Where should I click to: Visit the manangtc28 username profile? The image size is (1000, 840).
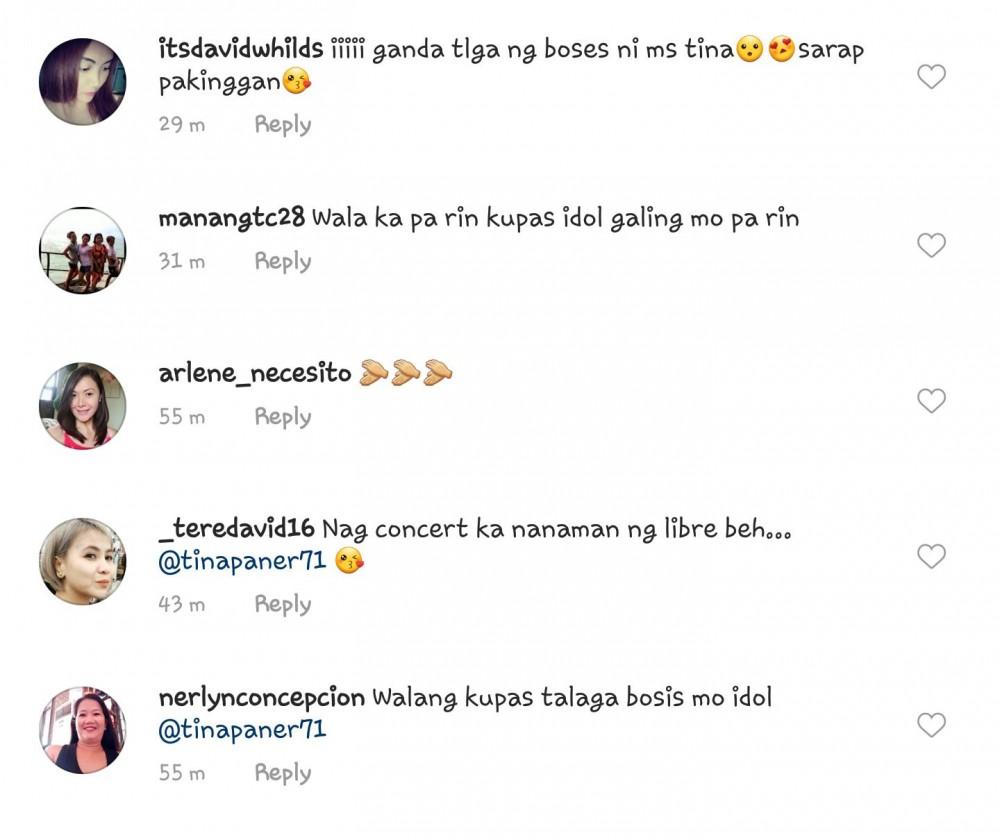pyautogui.click(x=232, y=218)
